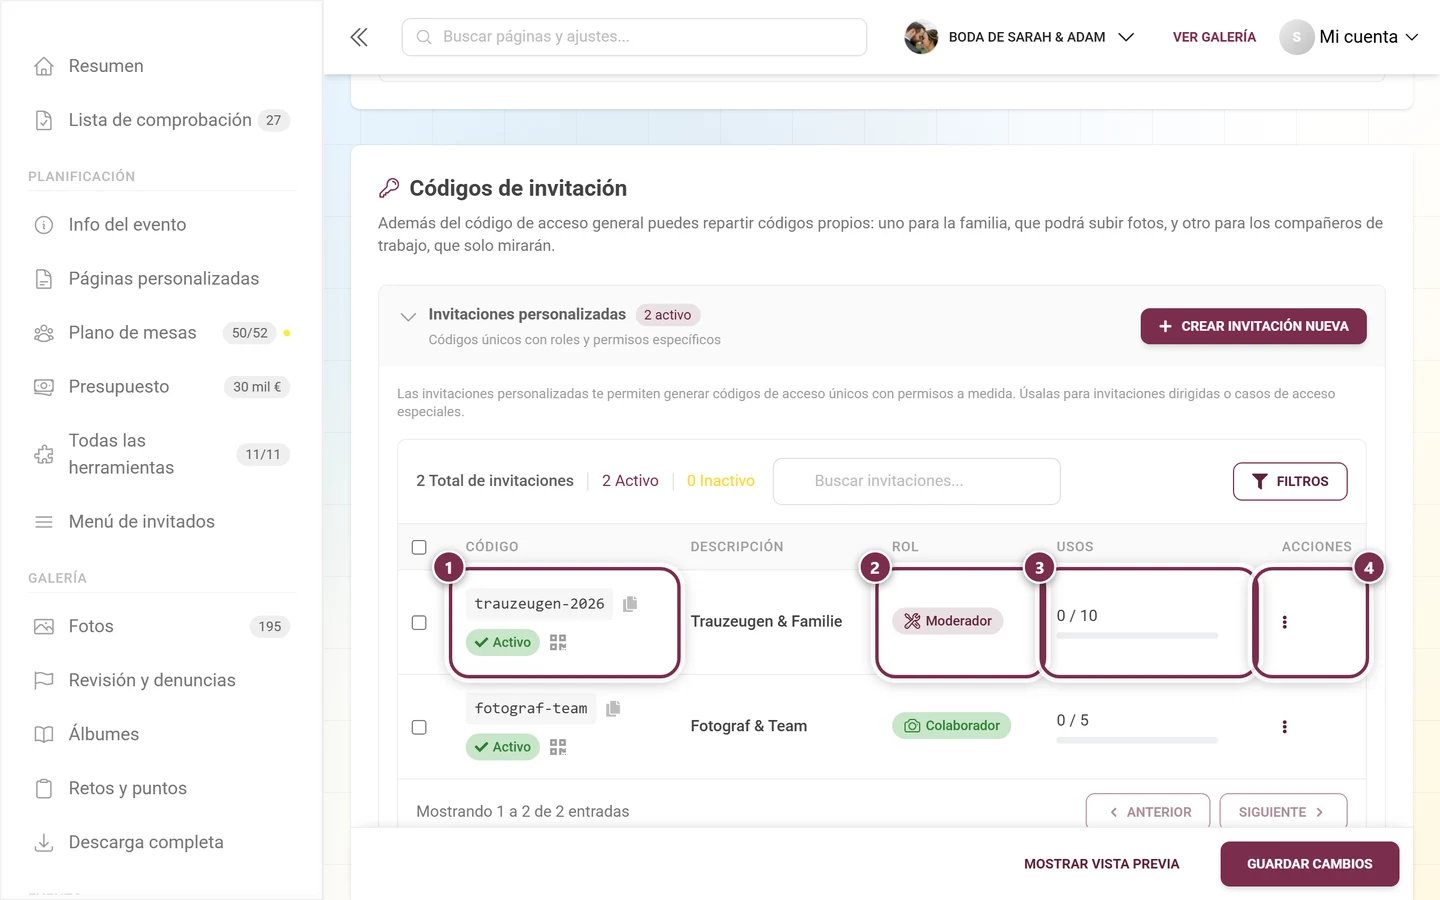Click usage progress bar for 0 / 10
Image resolution: width=1440 pixels, height=900 pixels.
point(1137,636)
